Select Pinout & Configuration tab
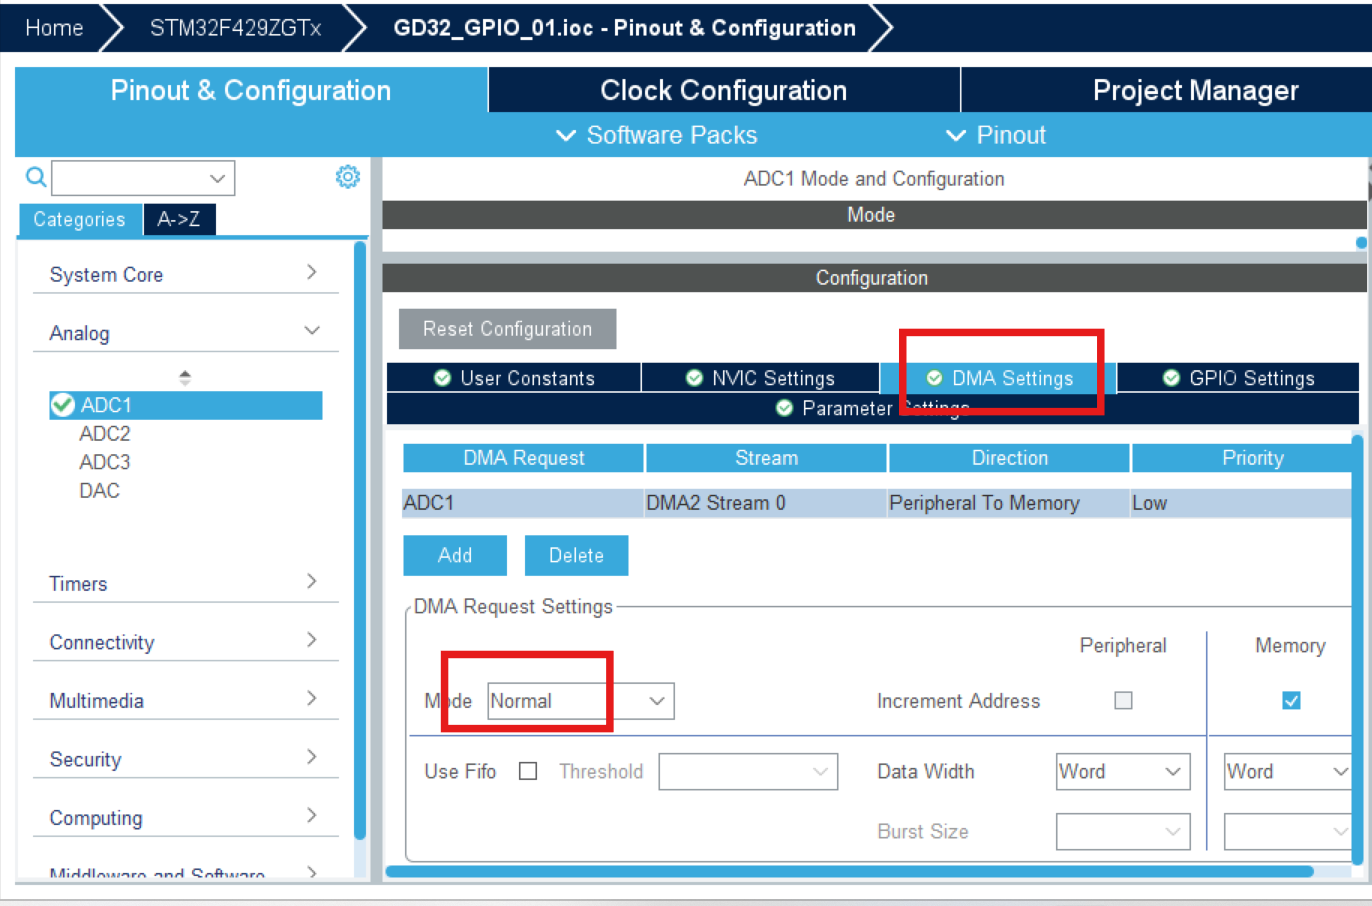Viewport: 1372px width, 906px height. 251,90
